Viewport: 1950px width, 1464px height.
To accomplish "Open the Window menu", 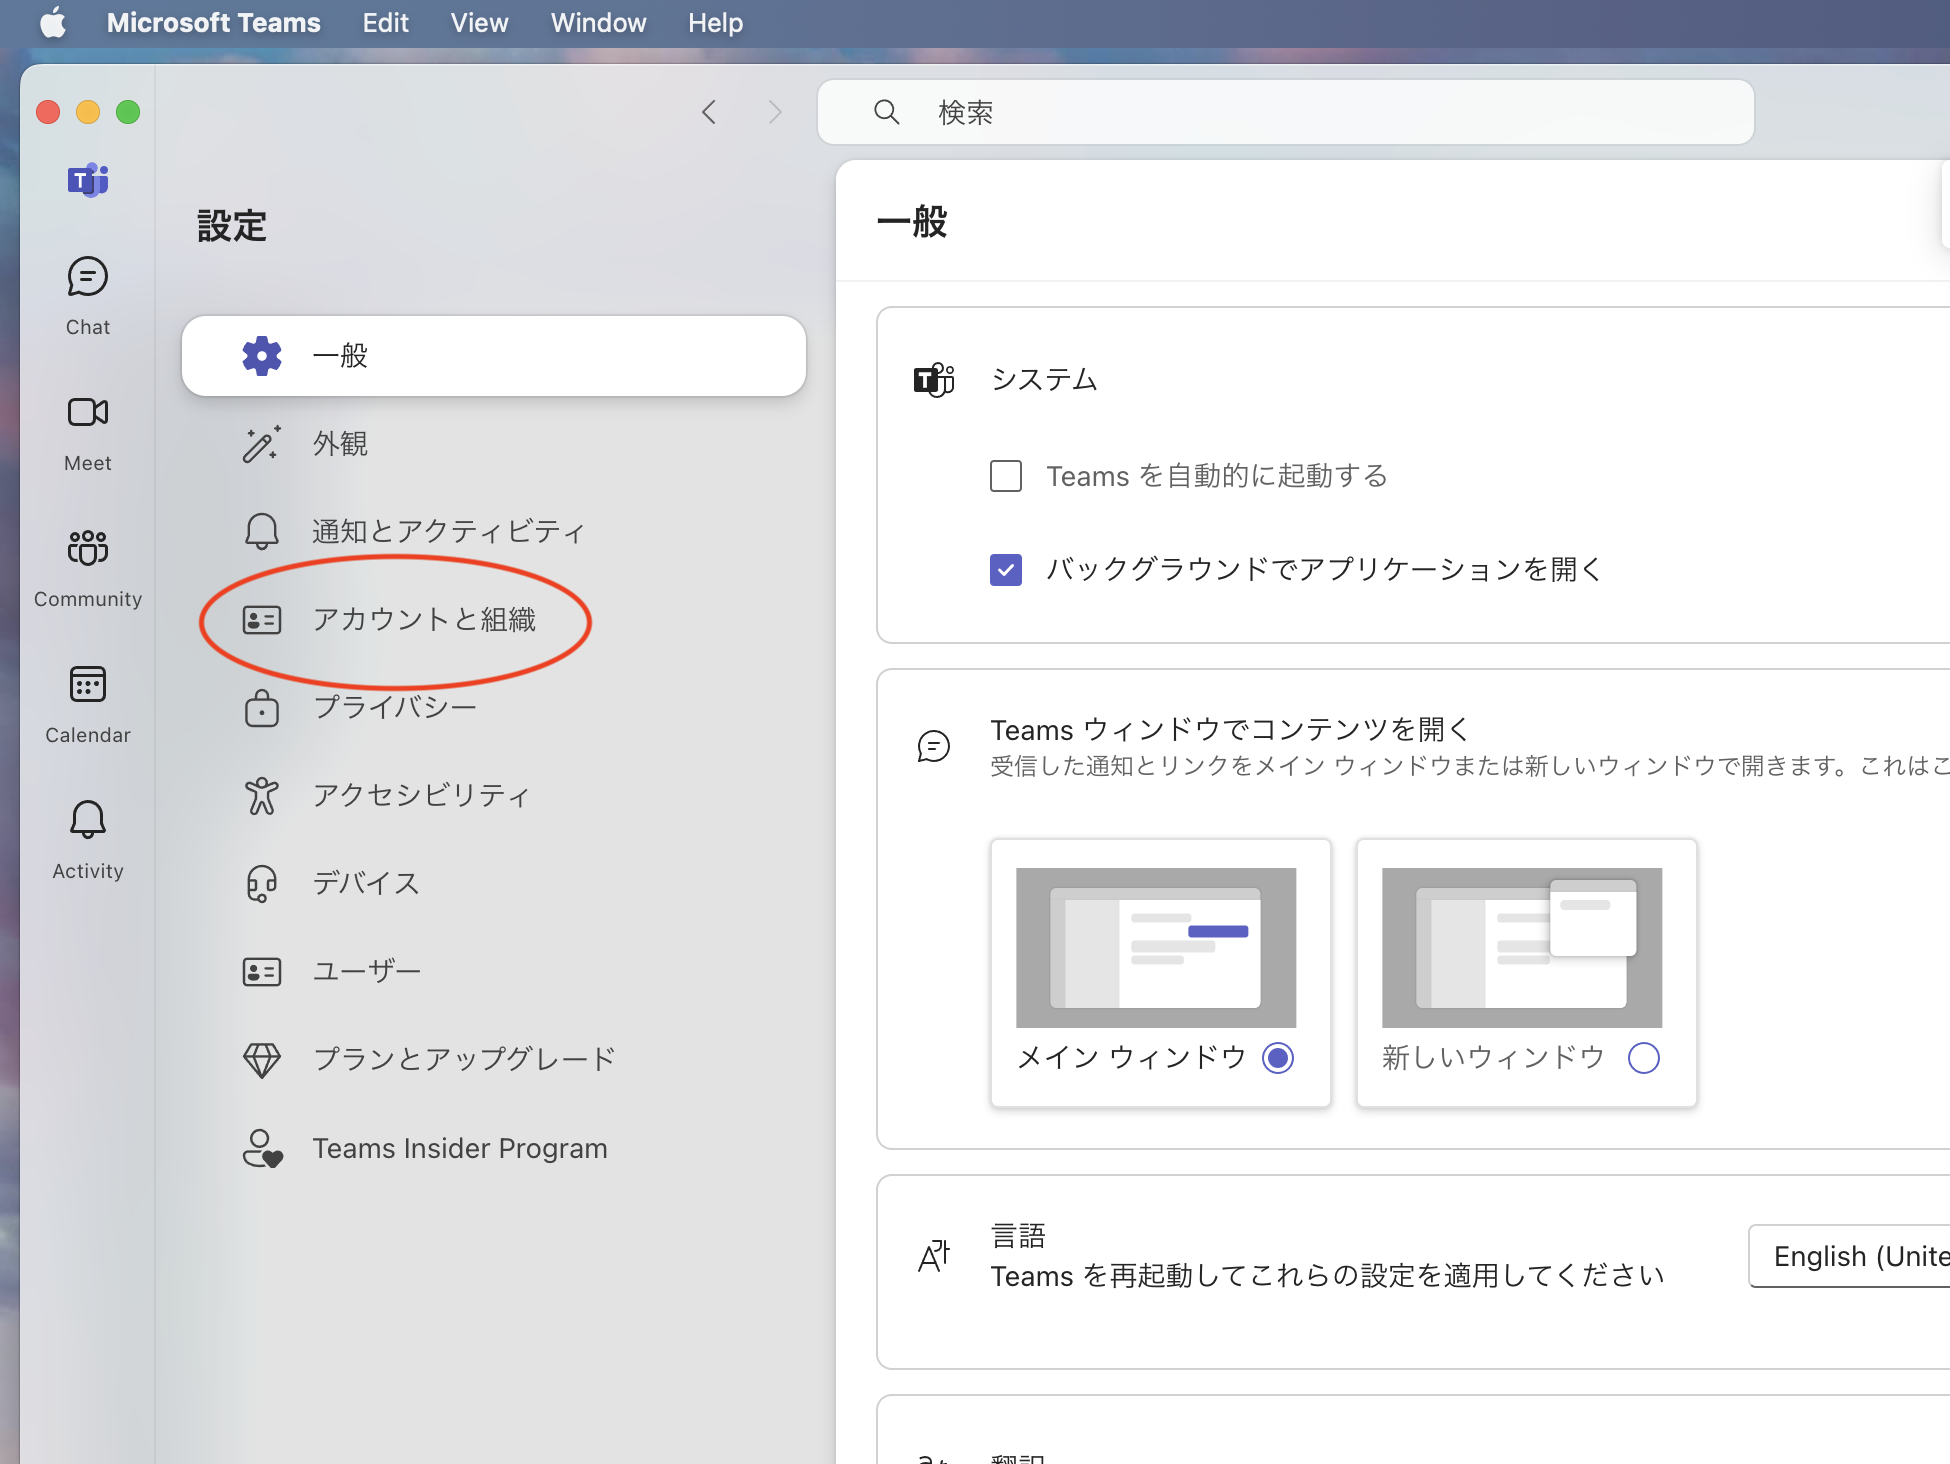I will point(599,22).
